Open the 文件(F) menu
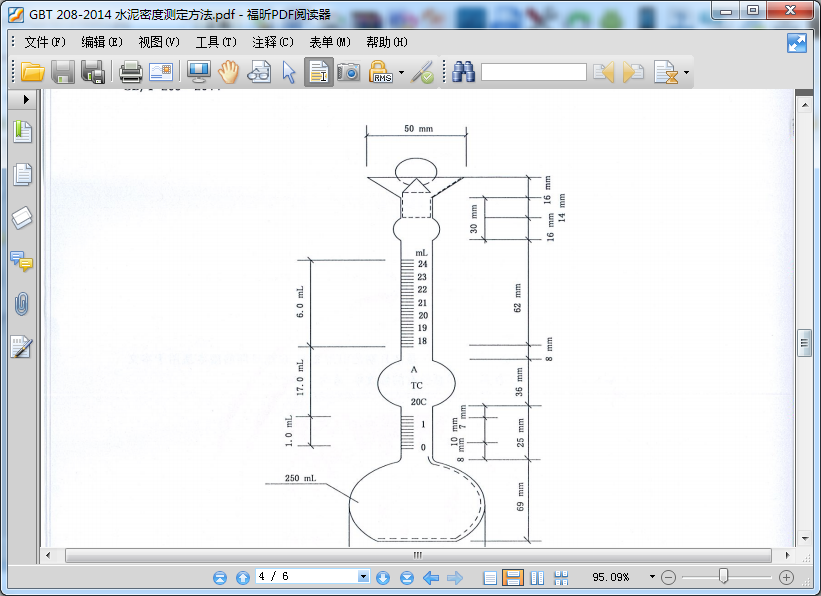This screenshot has height=596, width=821. [x=44, y=42]
